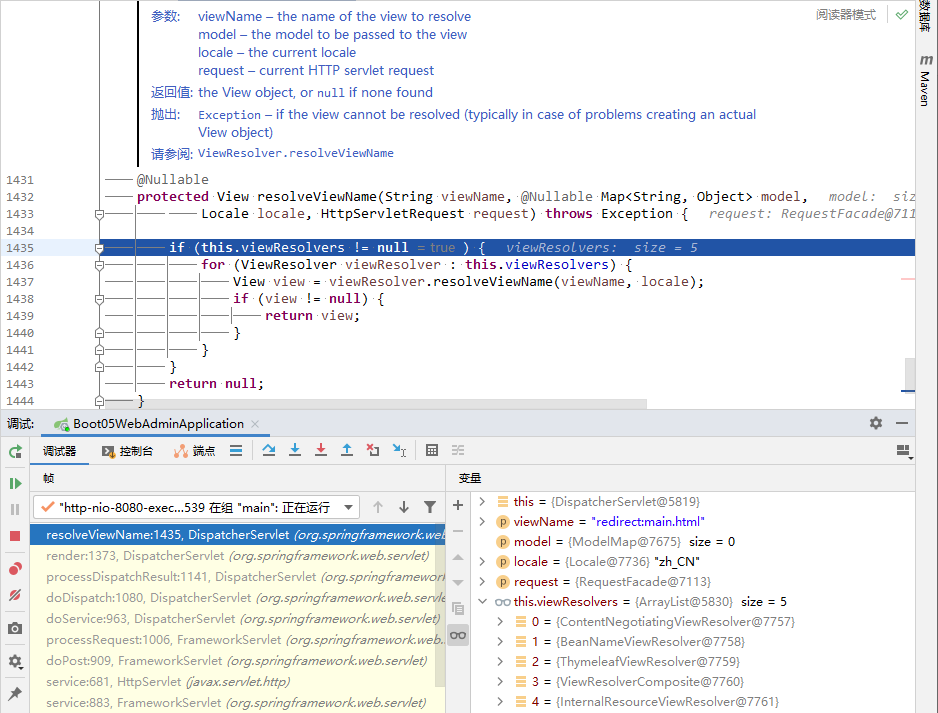Toggle fold marker at line 1436
Viewport: 938px width, 713px height.
click(x=99, y=265)
